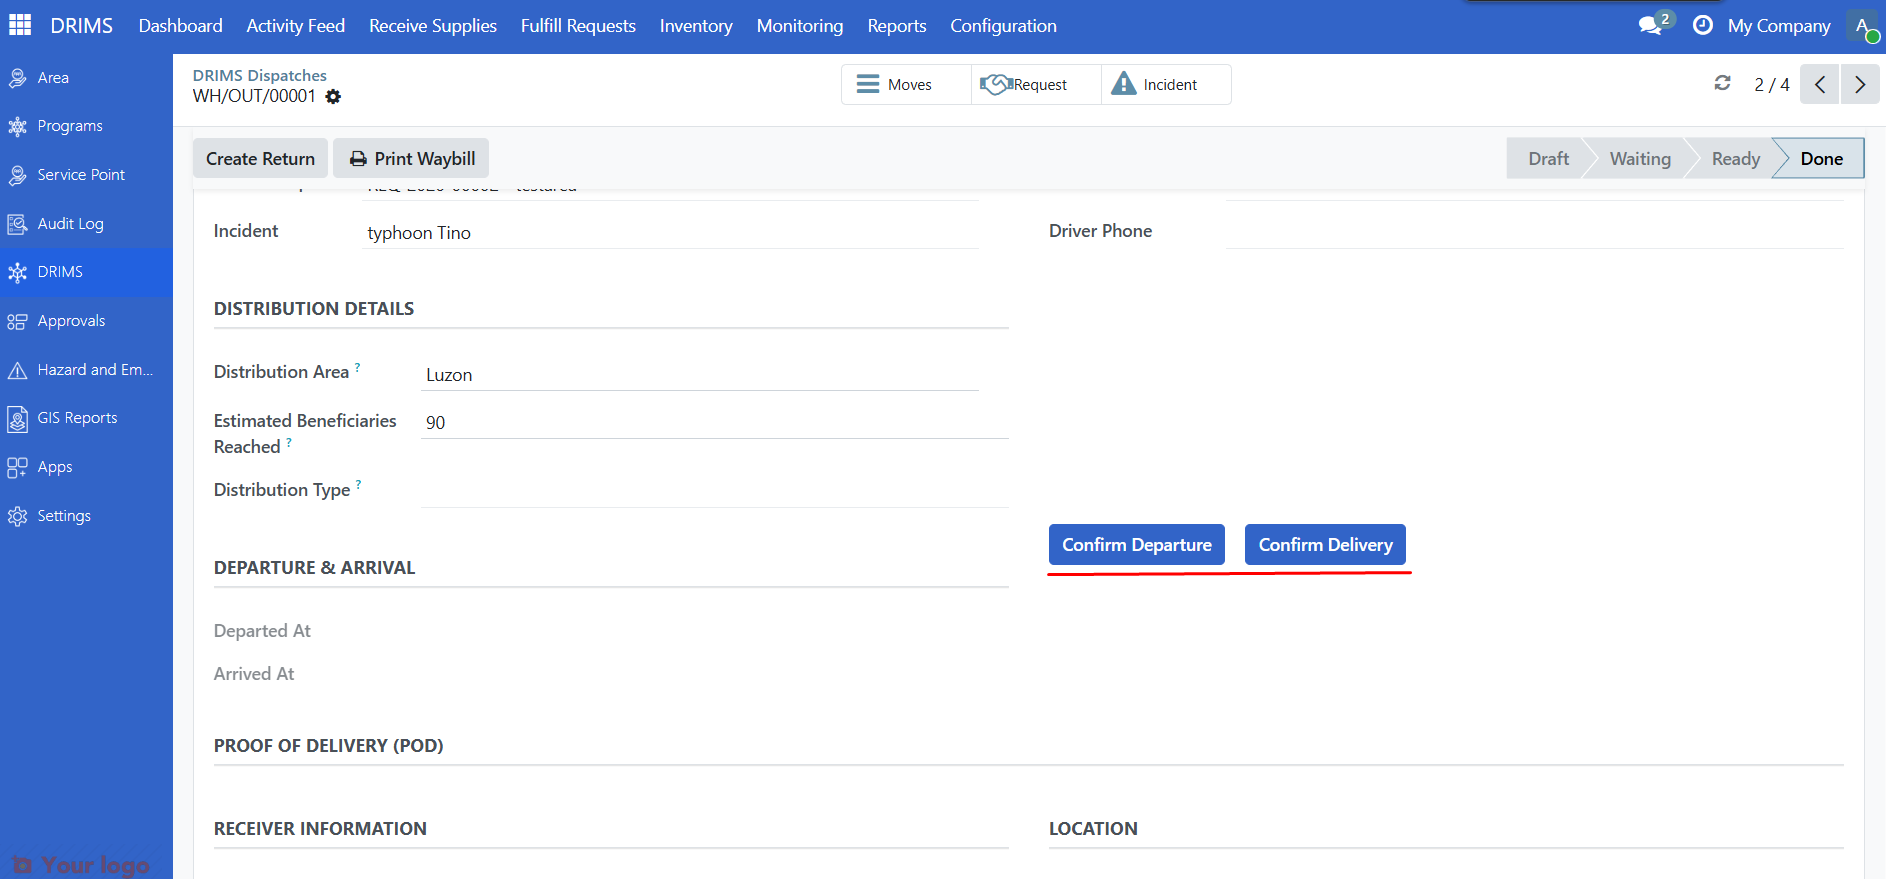
Task: Click the gear icon beside WH/OUT/00001
Action: 333,97
